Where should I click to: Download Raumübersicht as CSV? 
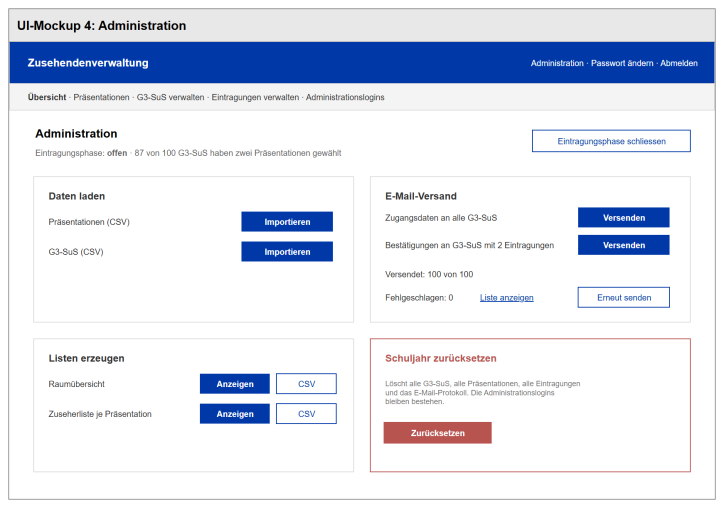click(x=306, y=384)
